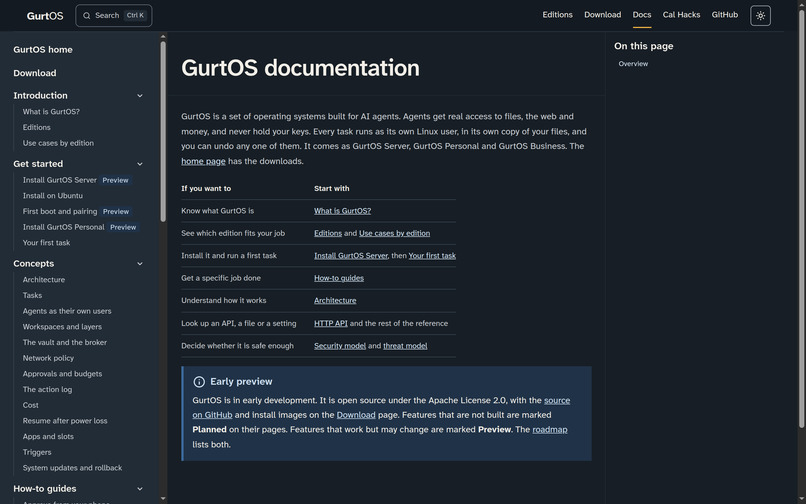
Task: Open the Editions nav item
Action: (x=557, y=15)
